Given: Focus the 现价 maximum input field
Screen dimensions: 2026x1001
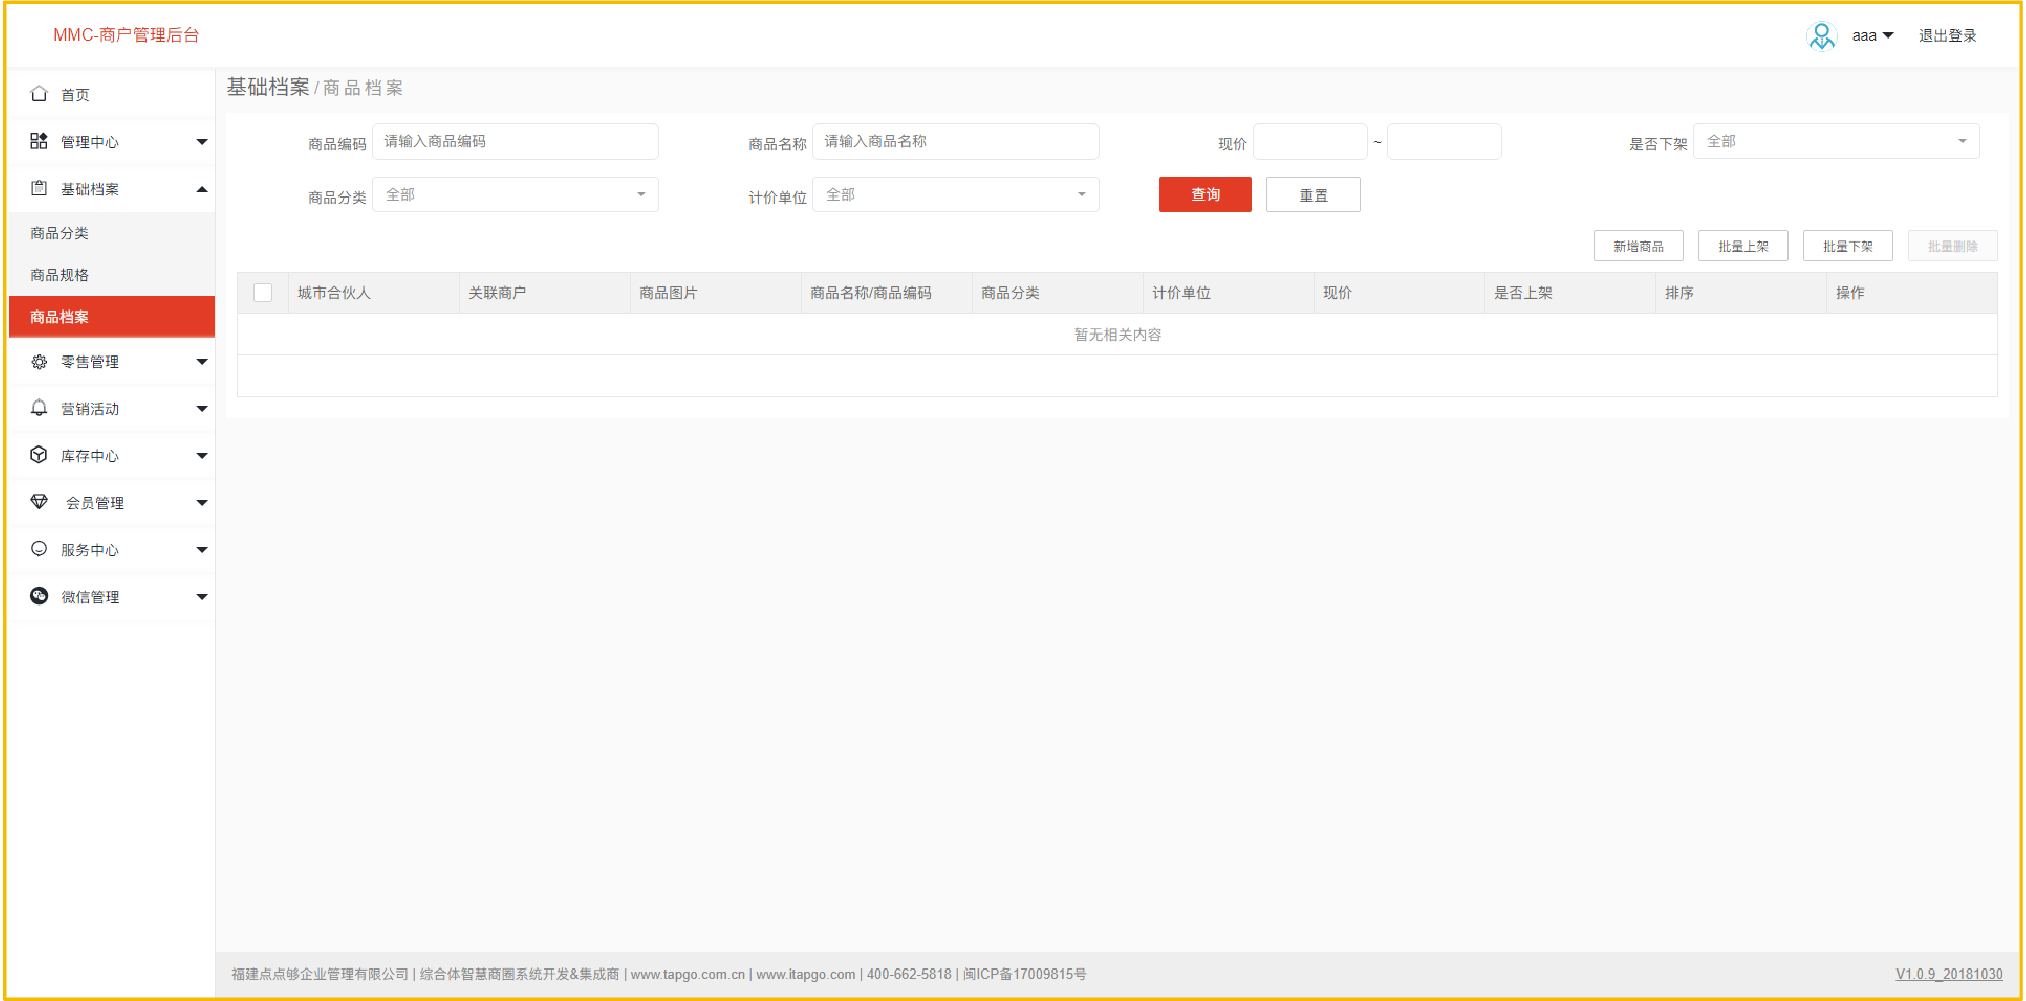Looking at the screenshot, I should [x=1444, y=141].
